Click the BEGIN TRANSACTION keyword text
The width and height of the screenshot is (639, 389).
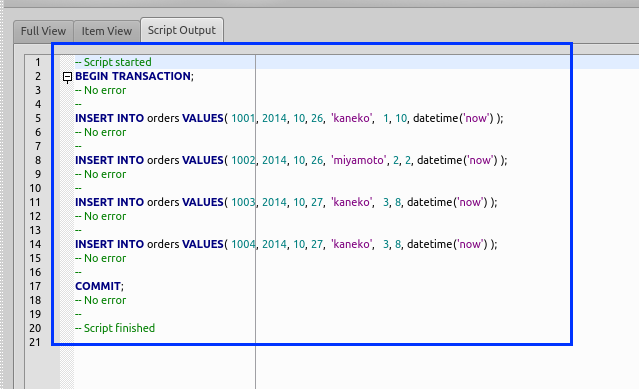pyautogui.click(x=133, y=76)
